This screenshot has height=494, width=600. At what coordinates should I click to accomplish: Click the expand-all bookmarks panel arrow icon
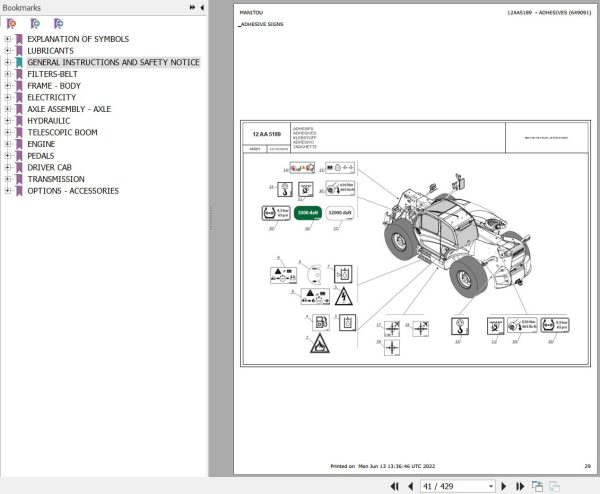pyautogui.click(x=192, y=7)
